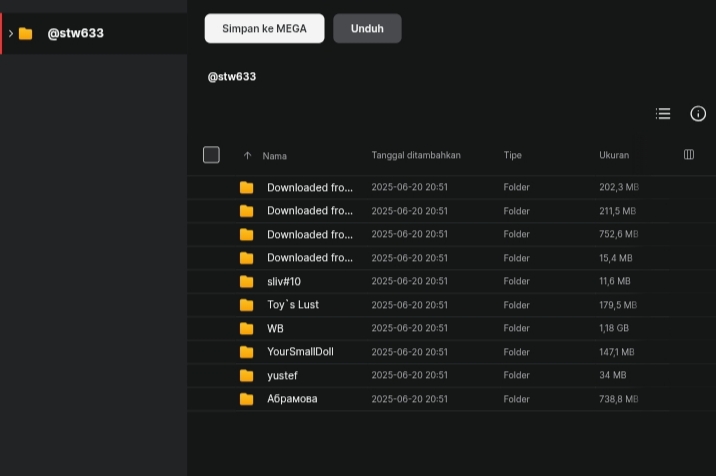716x476 pixels.
Task: Select the Абрамова folder name
Action: (292, 399)
